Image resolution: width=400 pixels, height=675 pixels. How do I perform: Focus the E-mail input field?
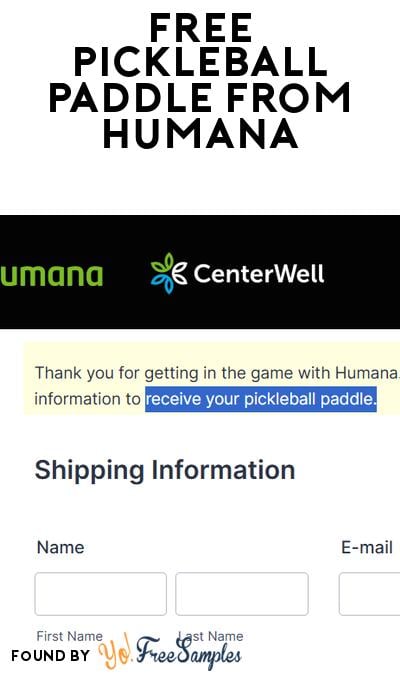point(369,594)
